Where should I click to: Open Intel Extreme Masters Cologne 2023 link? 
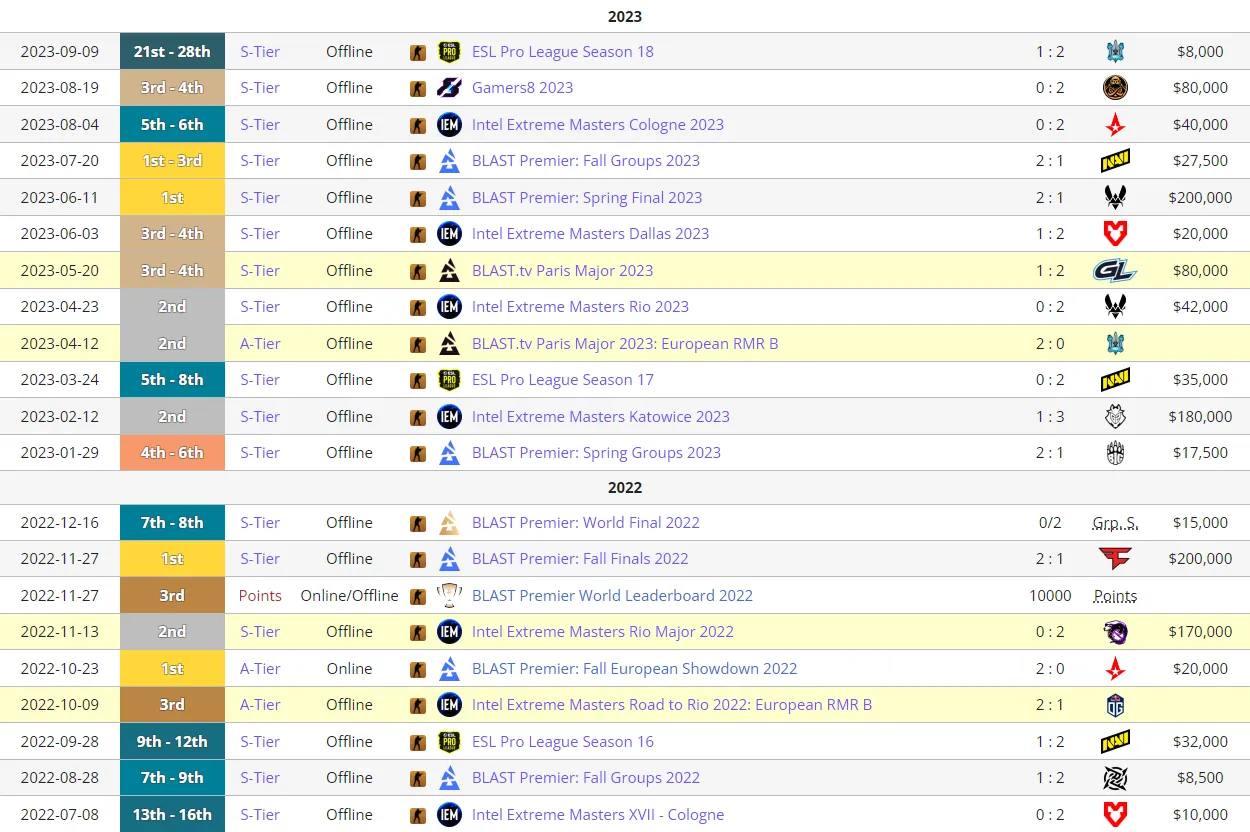point(598,125)
